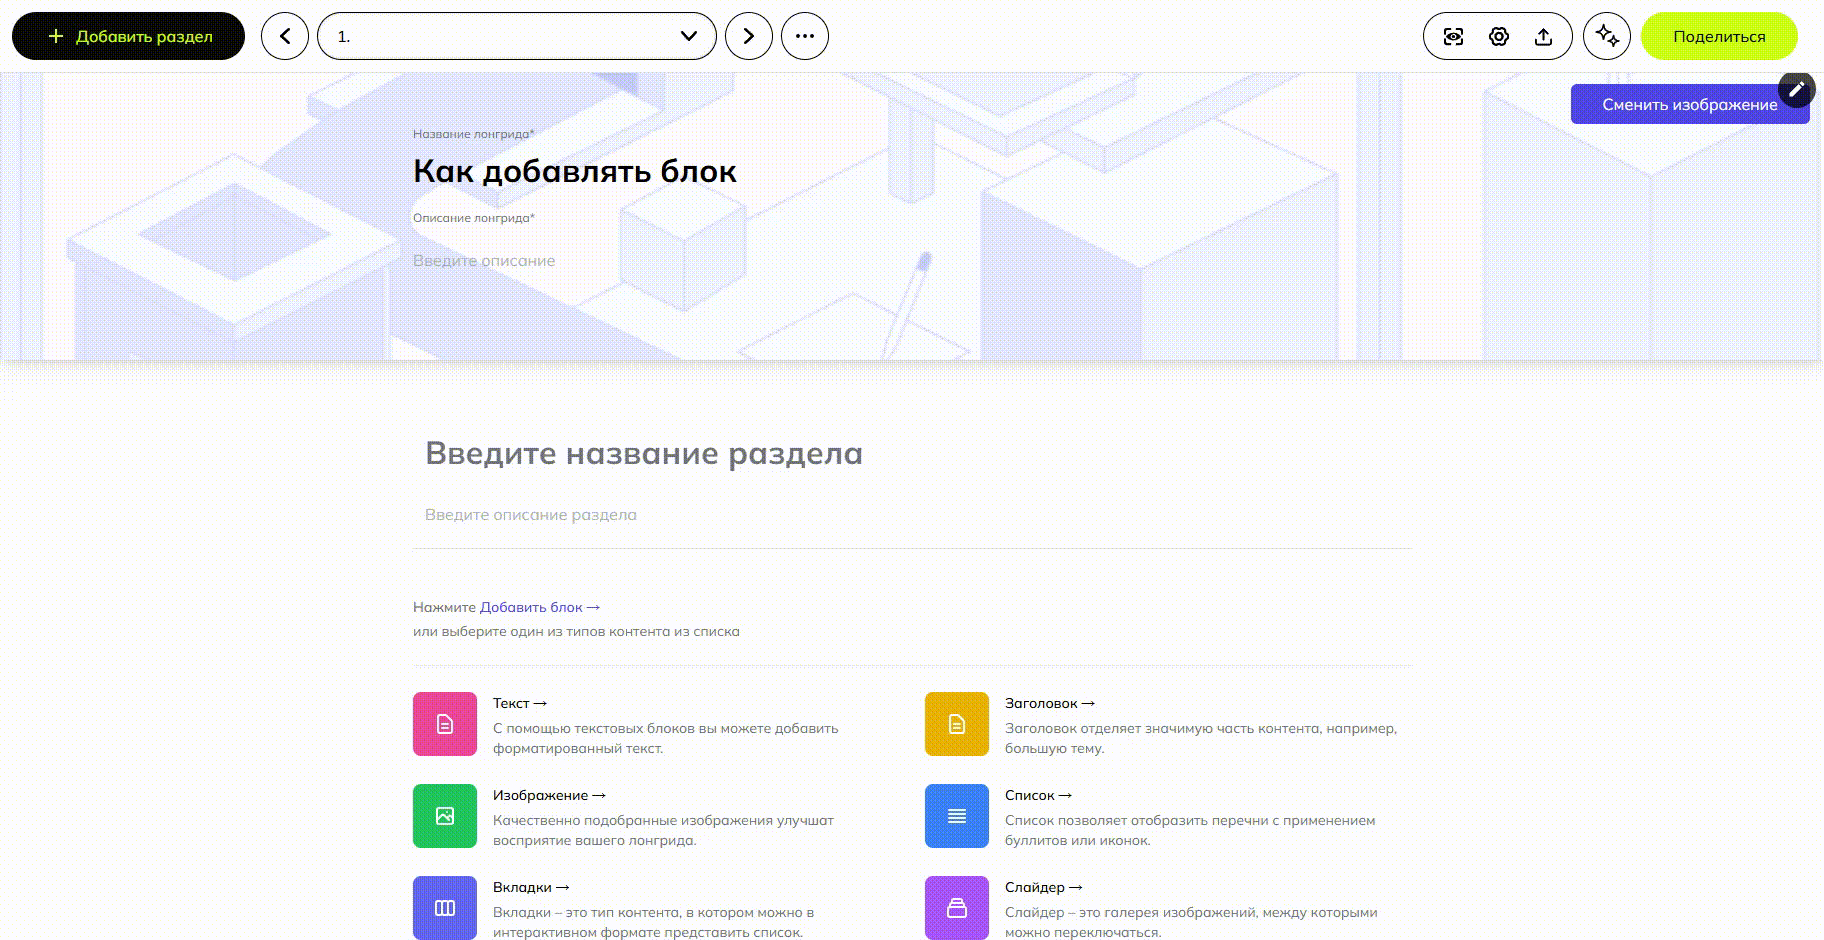Select the green Image block icon
Screen dimensions: 1824x940
(445, 816)
